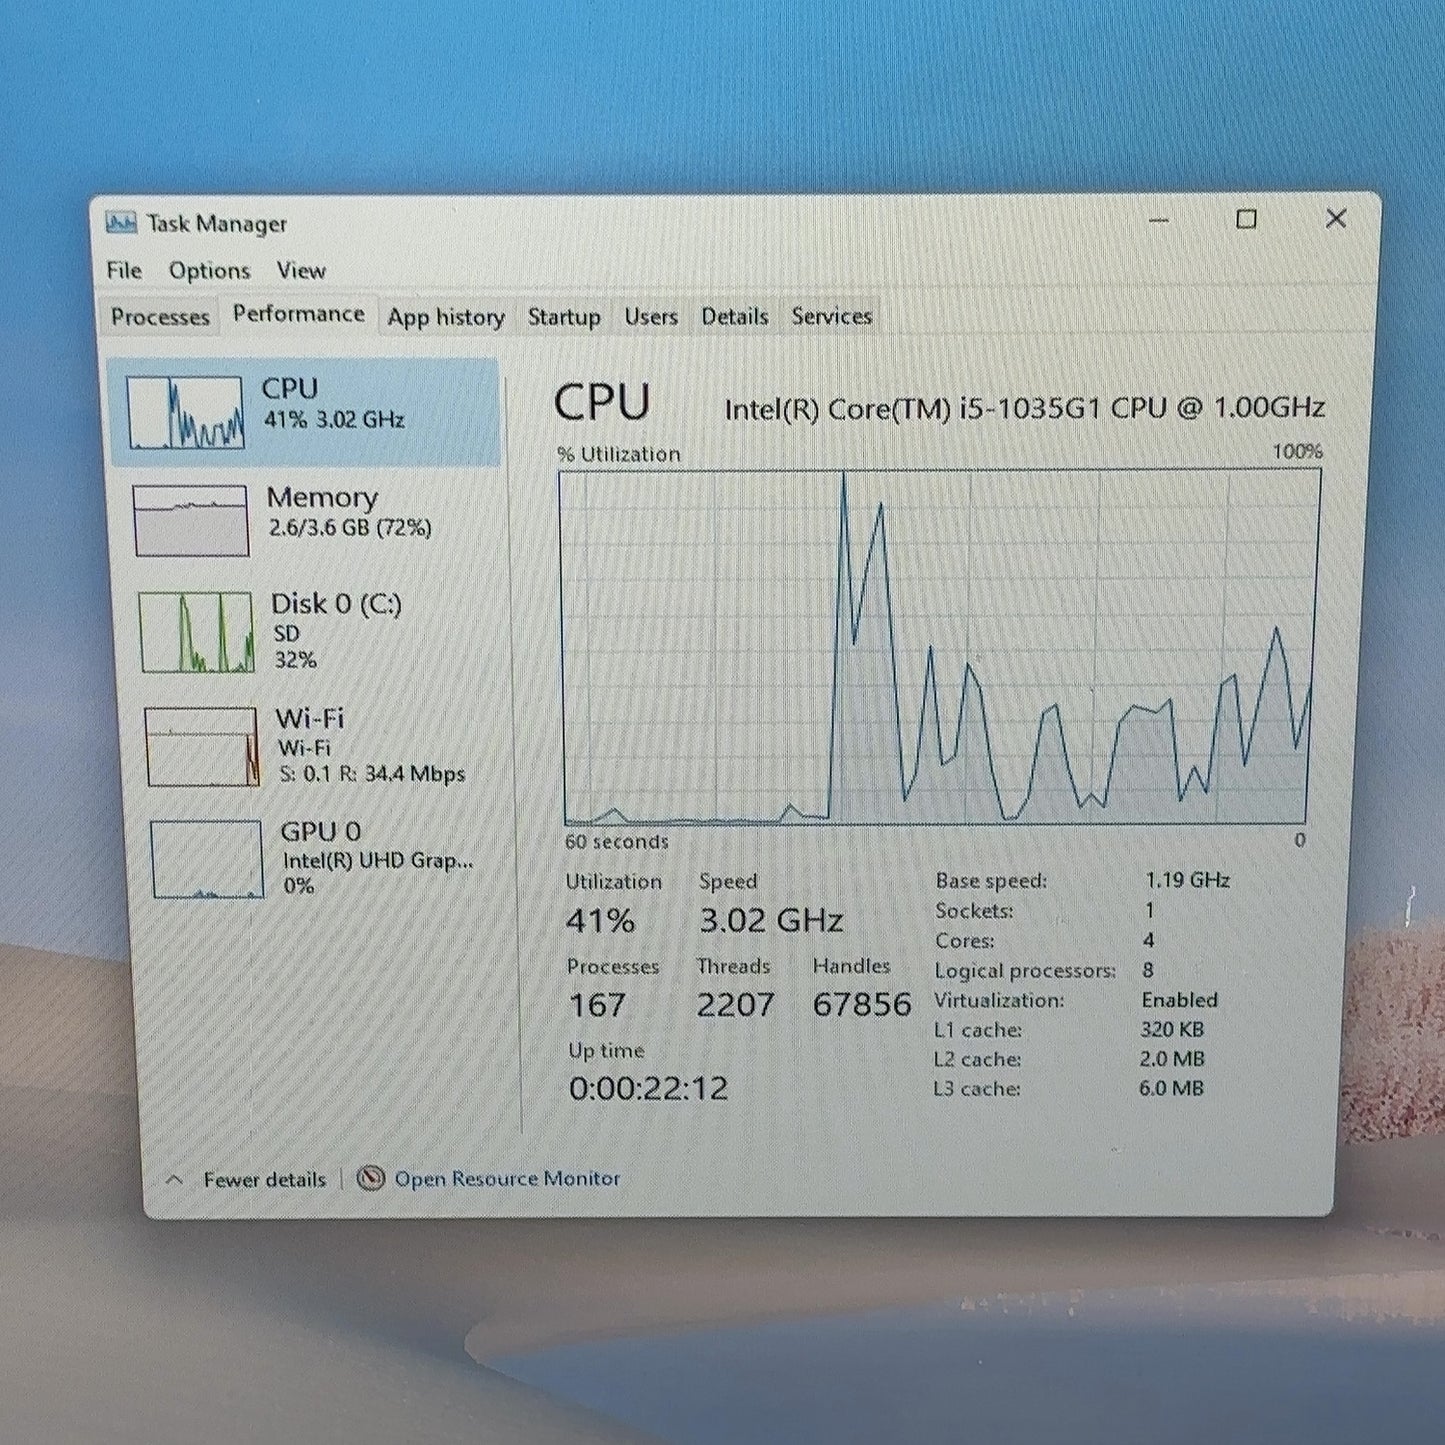
Task: Click the Resource Monitor icon
Action: 371,1178
